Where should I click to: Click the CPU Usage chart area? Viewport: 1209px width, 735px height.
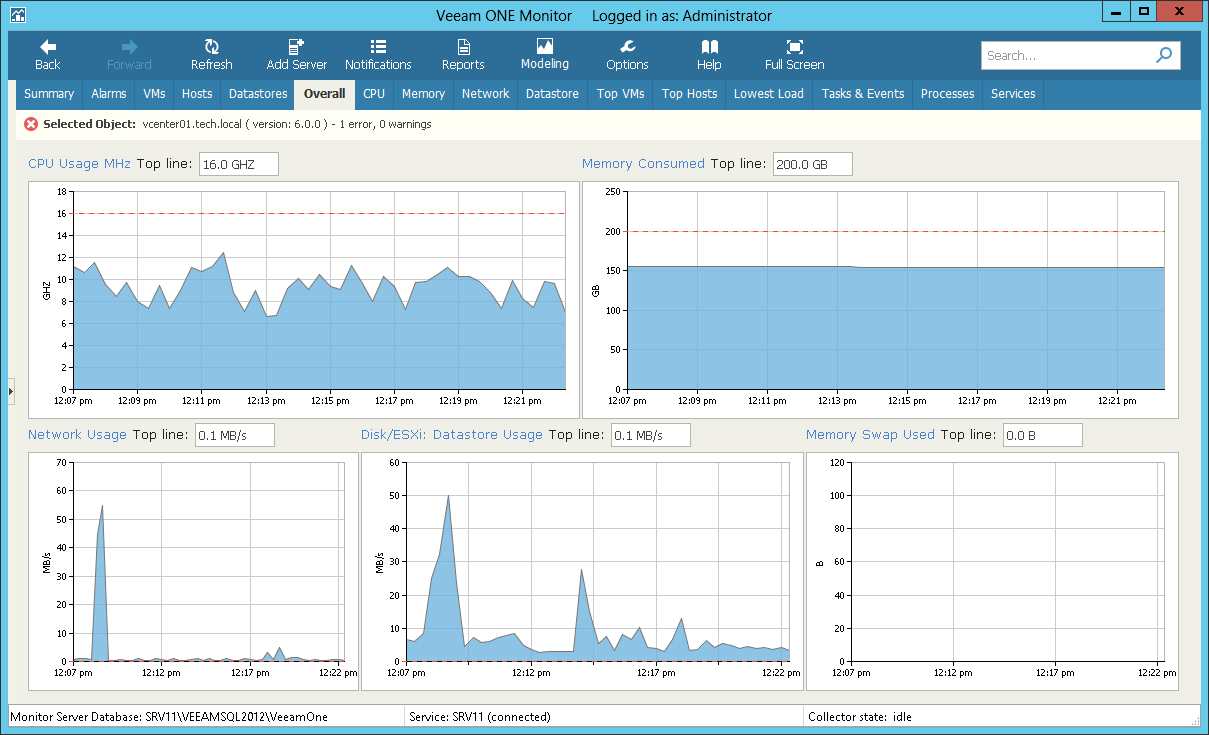tap(304, 300)
